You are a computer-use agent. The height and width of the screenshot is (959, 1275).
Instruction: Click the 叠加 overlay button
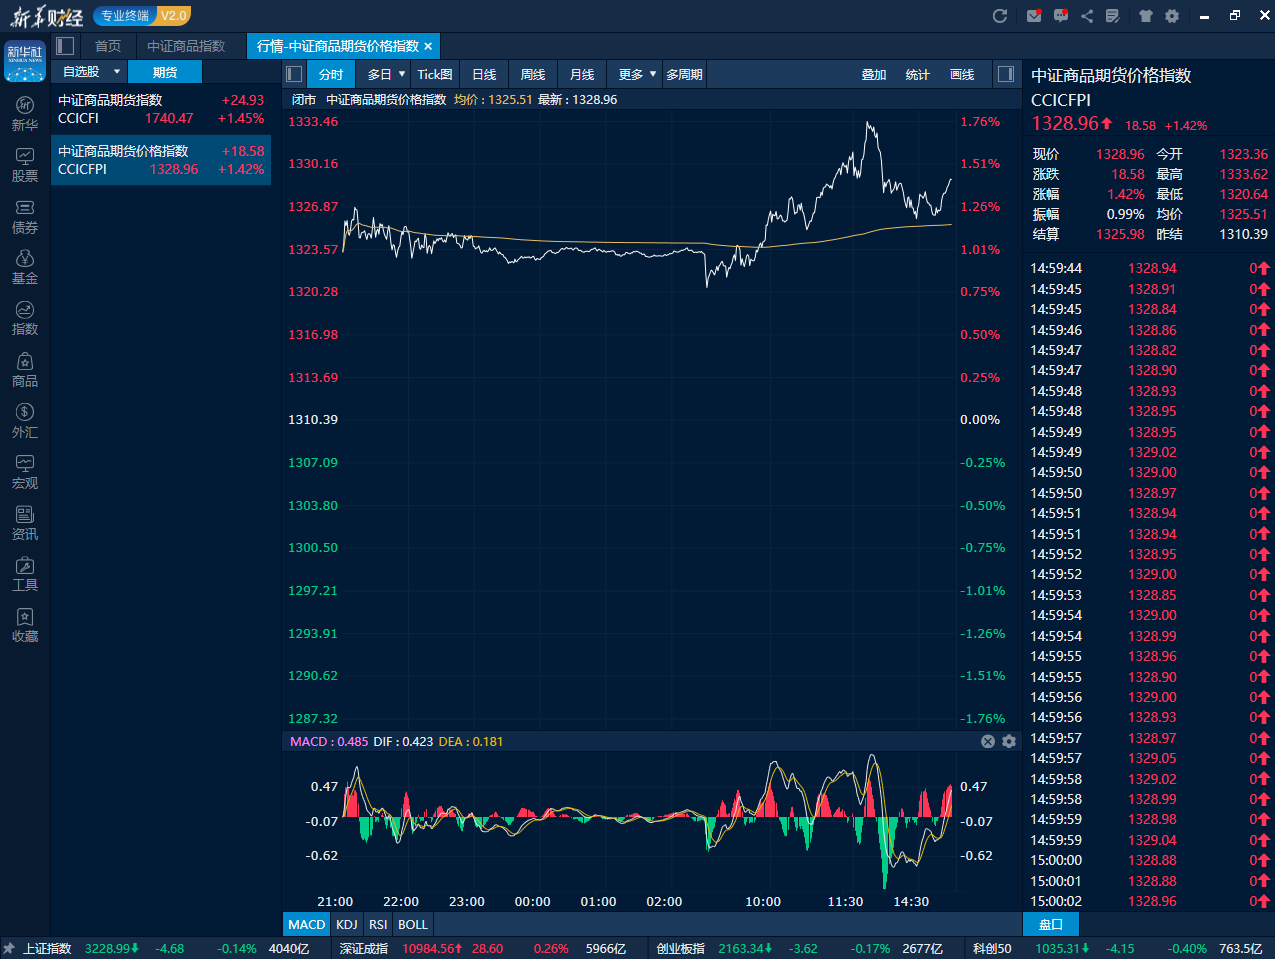874,74
